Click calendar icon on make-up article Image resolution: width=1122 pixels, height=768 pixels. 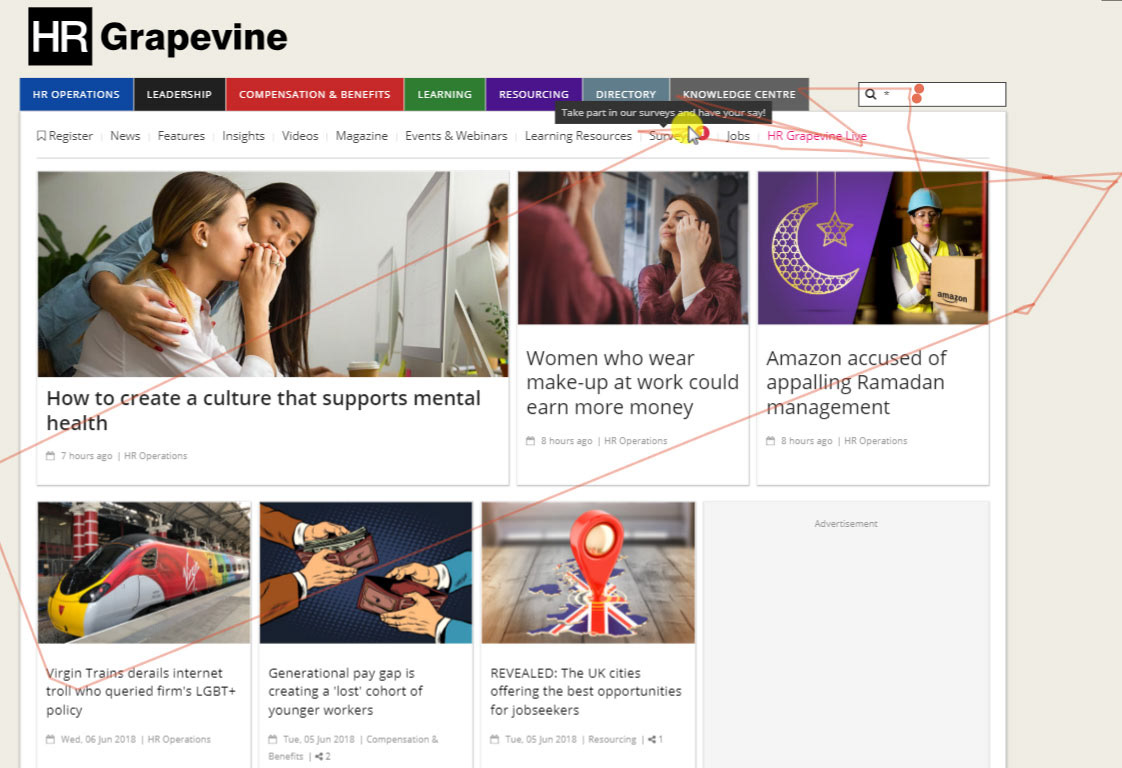point(530,441)
